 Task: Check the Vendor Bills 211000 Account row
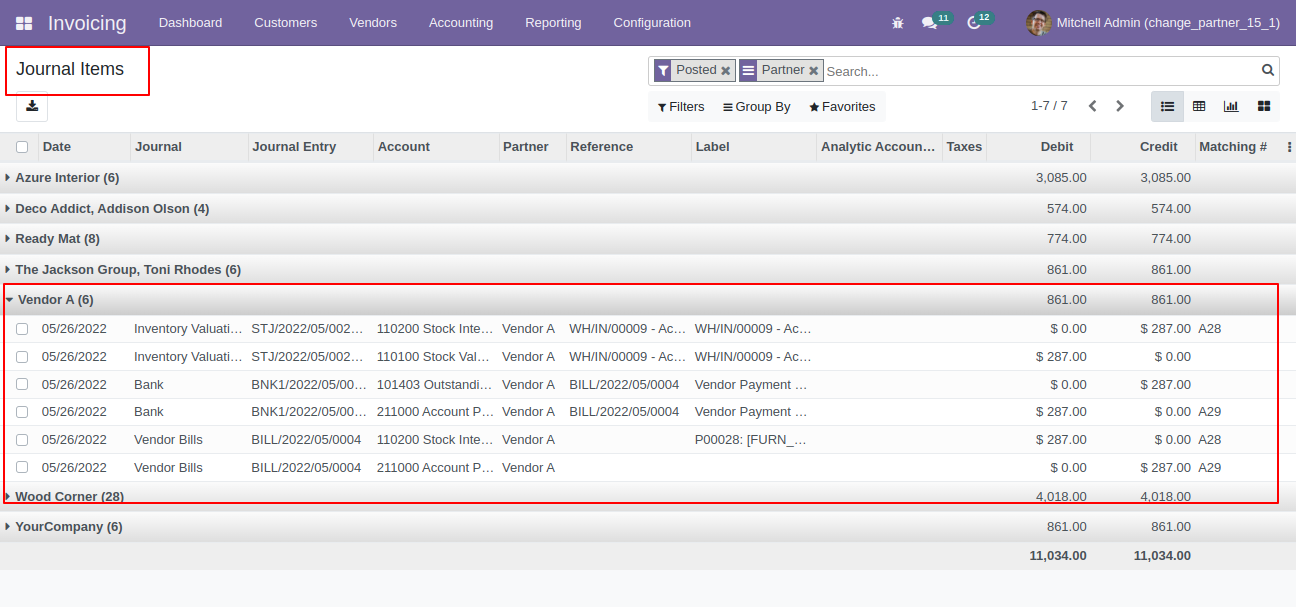(x=22, y=467)
